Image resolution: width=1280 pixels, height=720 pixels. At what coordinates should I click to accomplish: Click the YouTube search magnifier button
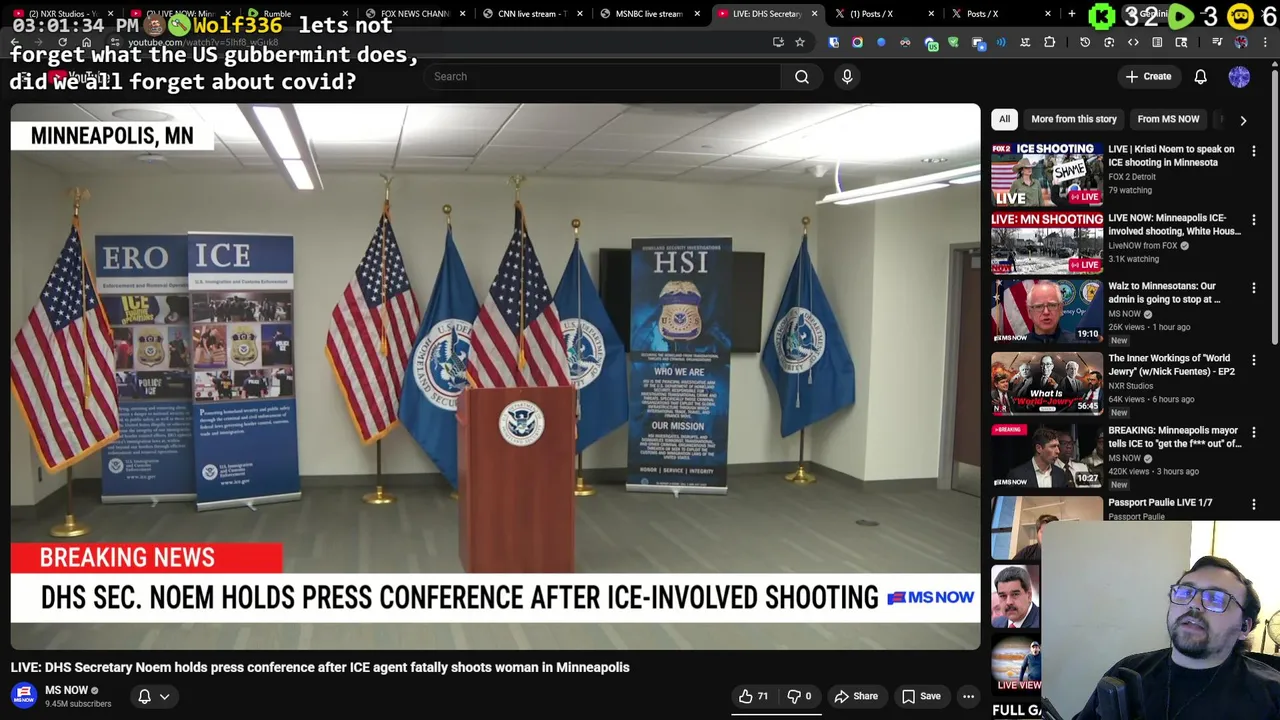pos(802,76)
